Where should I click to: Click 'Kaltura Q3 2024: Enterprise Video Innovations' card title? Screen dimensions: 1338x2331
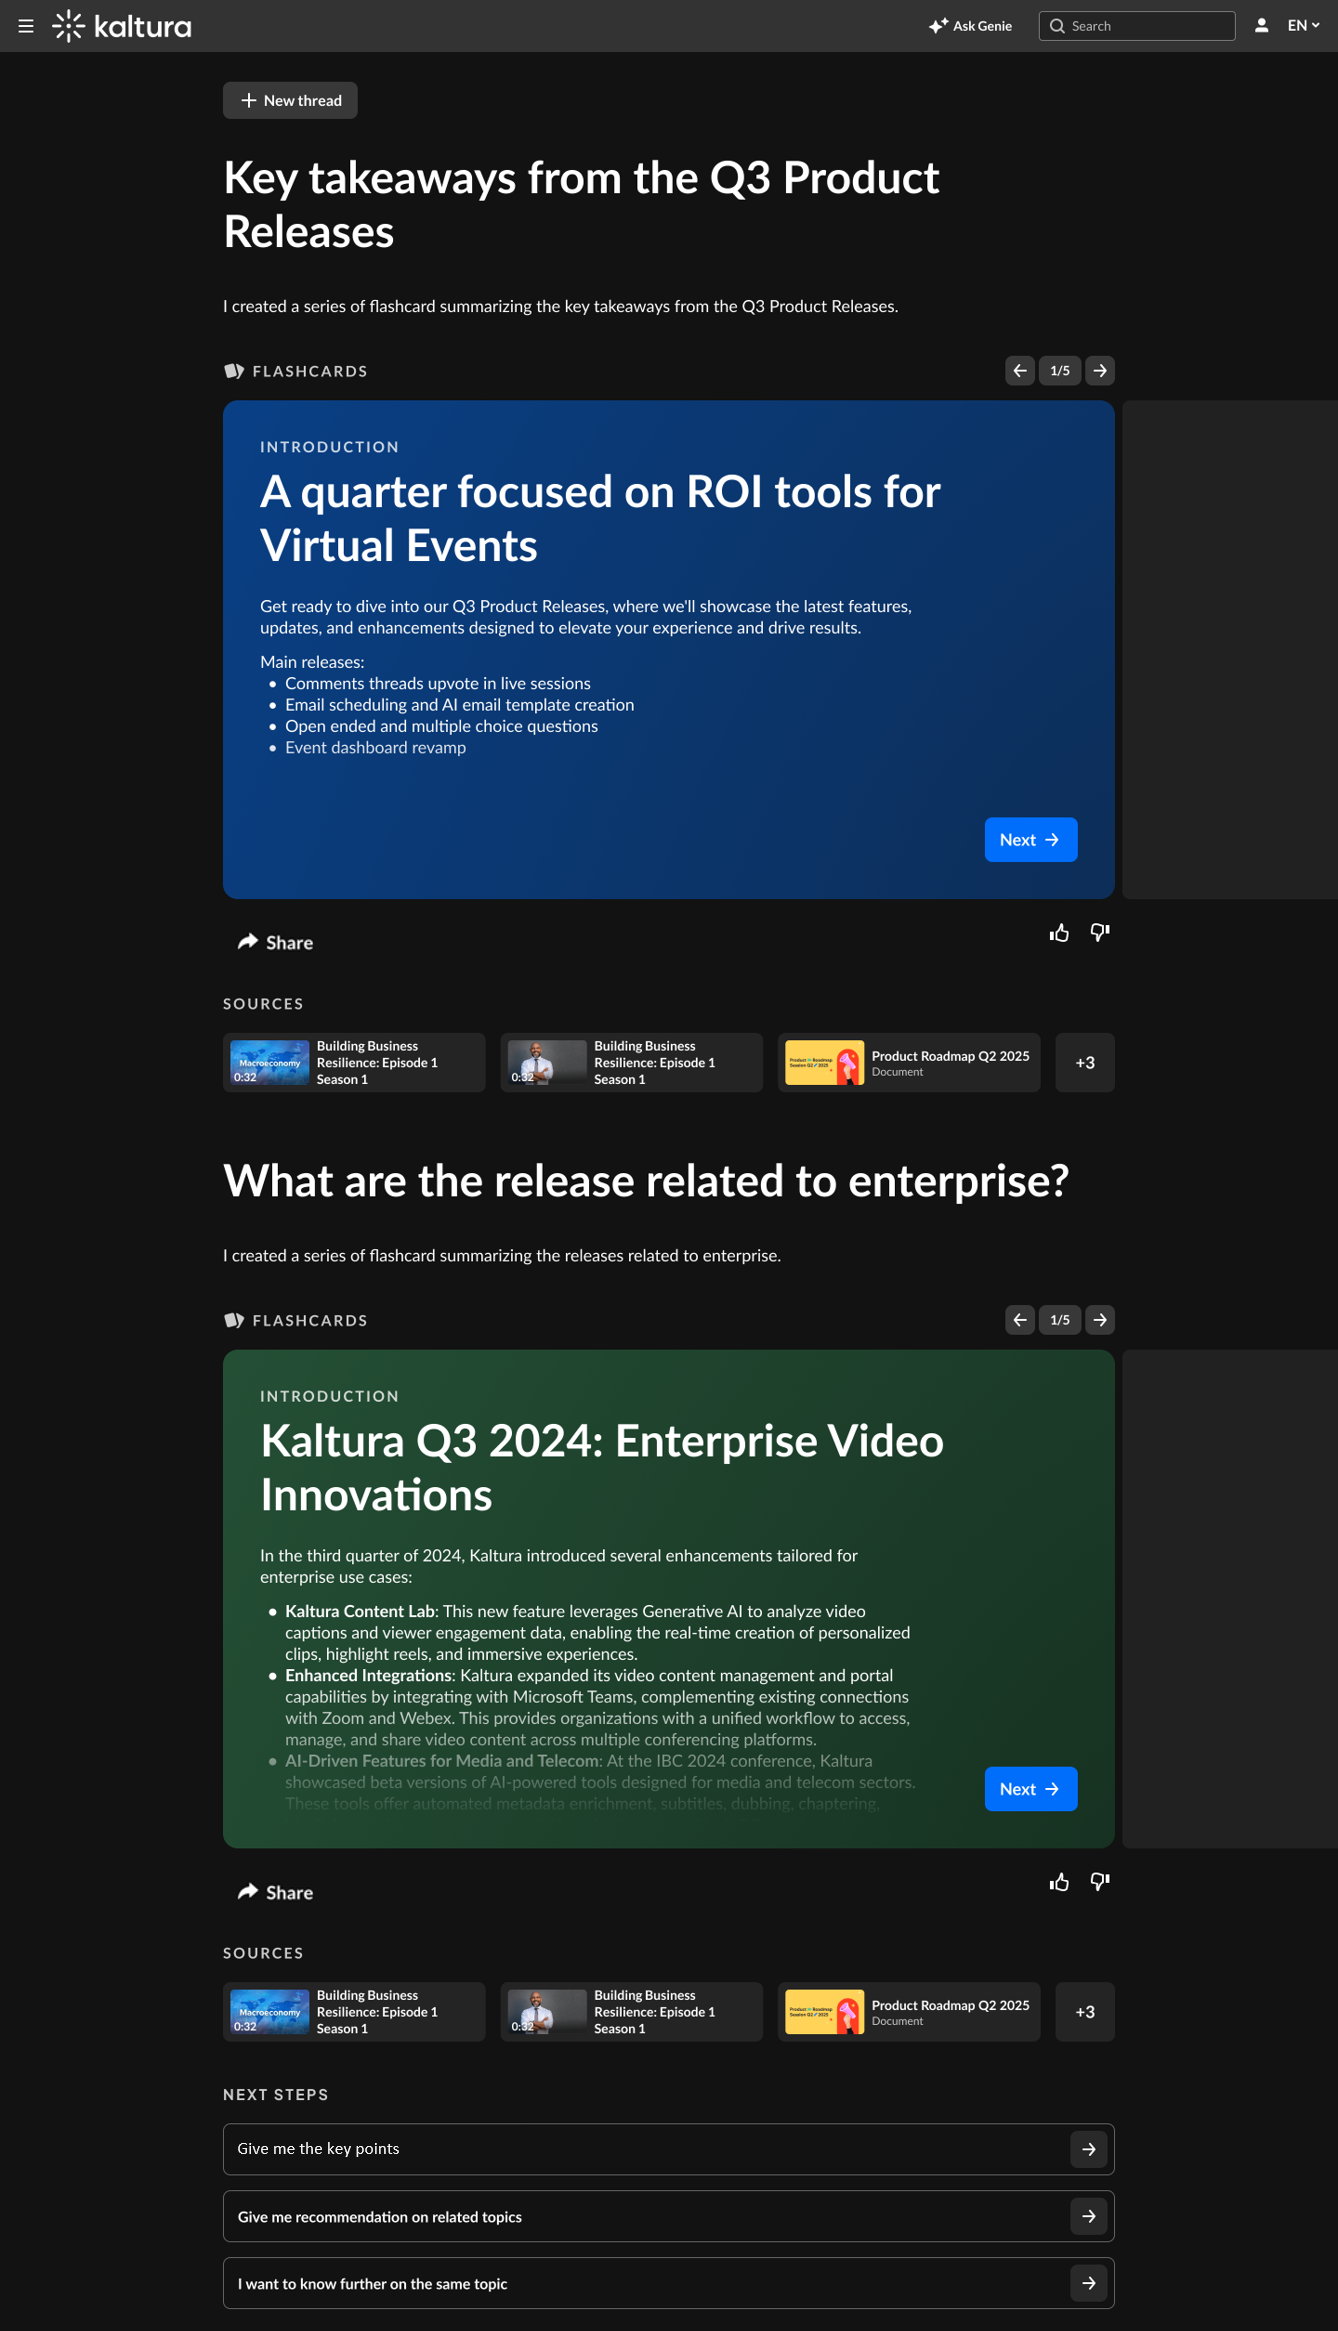tap(602, 1467)
